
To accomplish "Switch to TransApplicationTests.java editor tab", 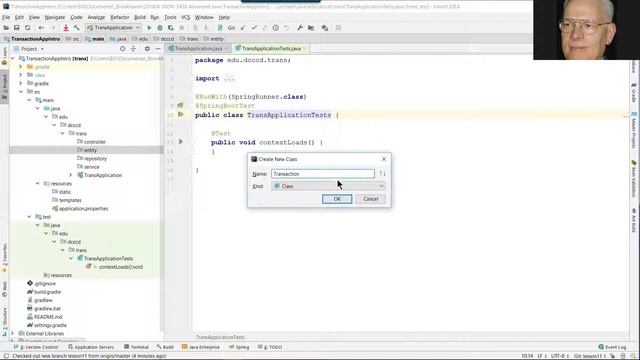I will 271,49.
